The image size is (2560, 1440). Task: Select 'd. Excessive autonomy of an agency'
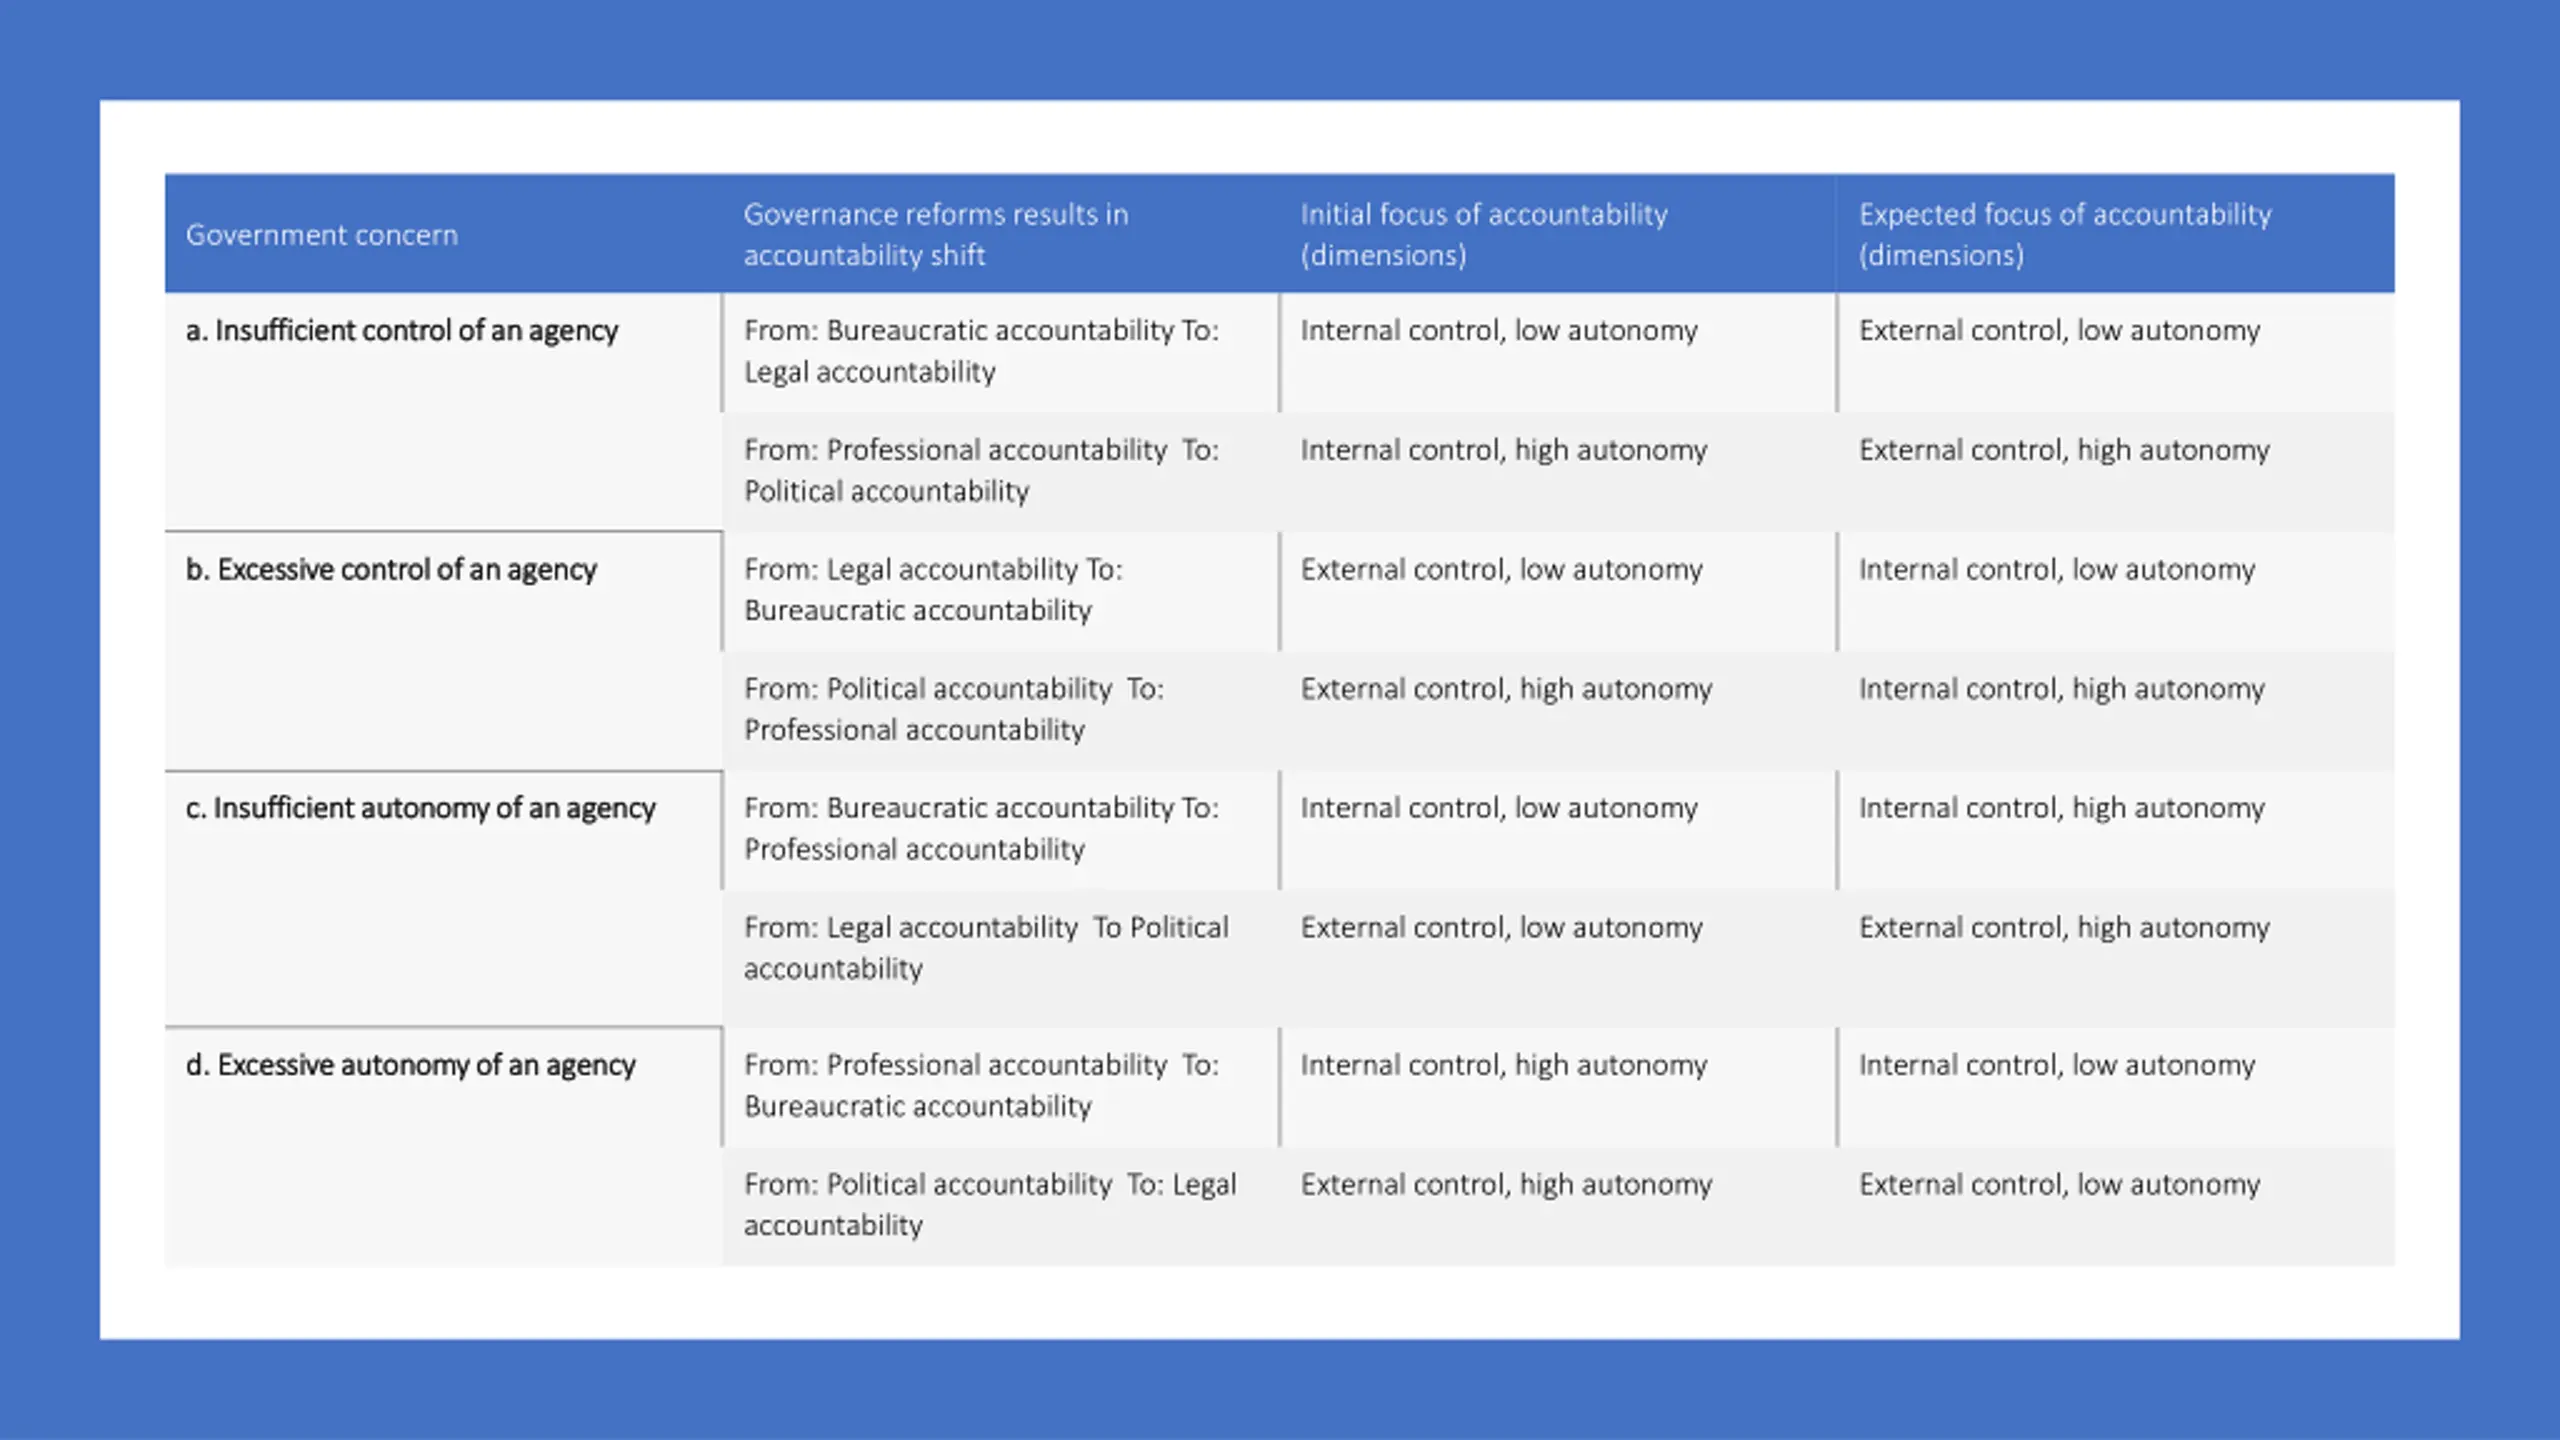[410, 1065]
